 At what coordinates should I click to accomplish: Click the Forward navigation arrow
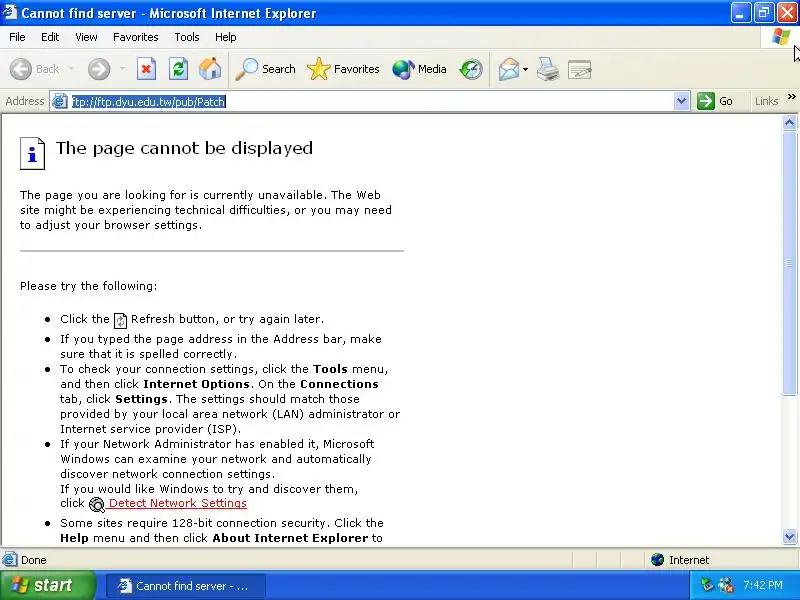(99, 69)
